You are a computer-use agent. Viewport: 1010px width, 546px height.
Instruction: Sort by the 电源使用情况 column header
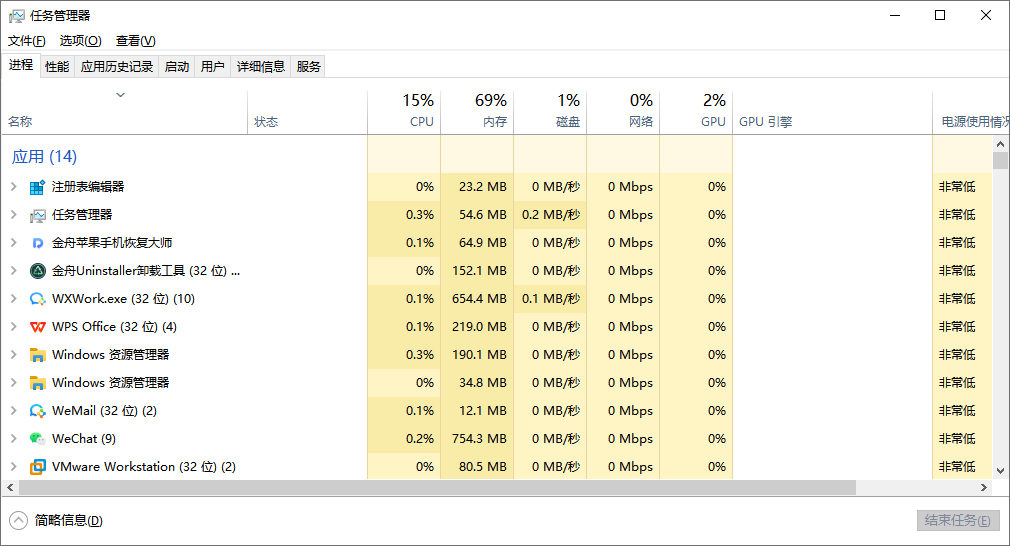point(971,113)
